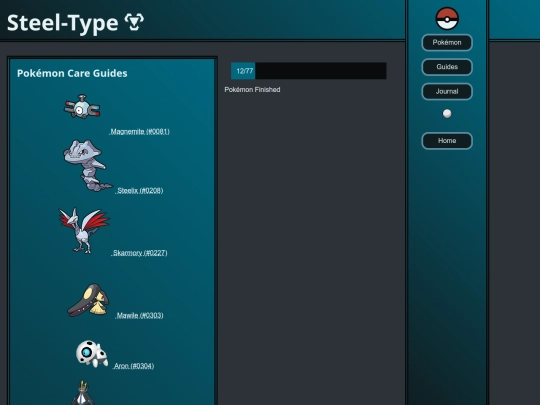Screen dimensions: 540x405
Task: Go to Home via sidebar button
Action: (447, 141)
